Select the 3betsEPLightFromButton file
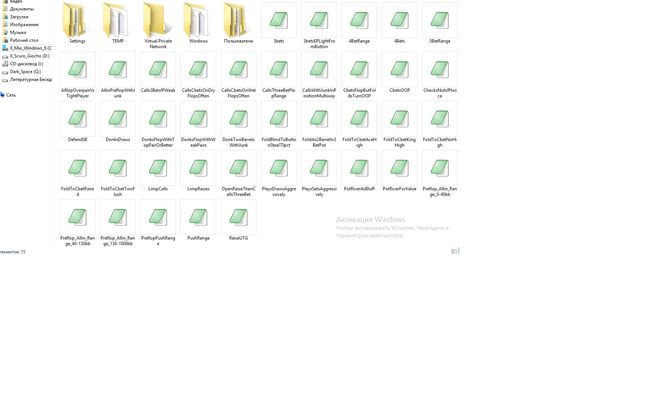This screenshot has width=659, height=400. (x=319, y=25)
